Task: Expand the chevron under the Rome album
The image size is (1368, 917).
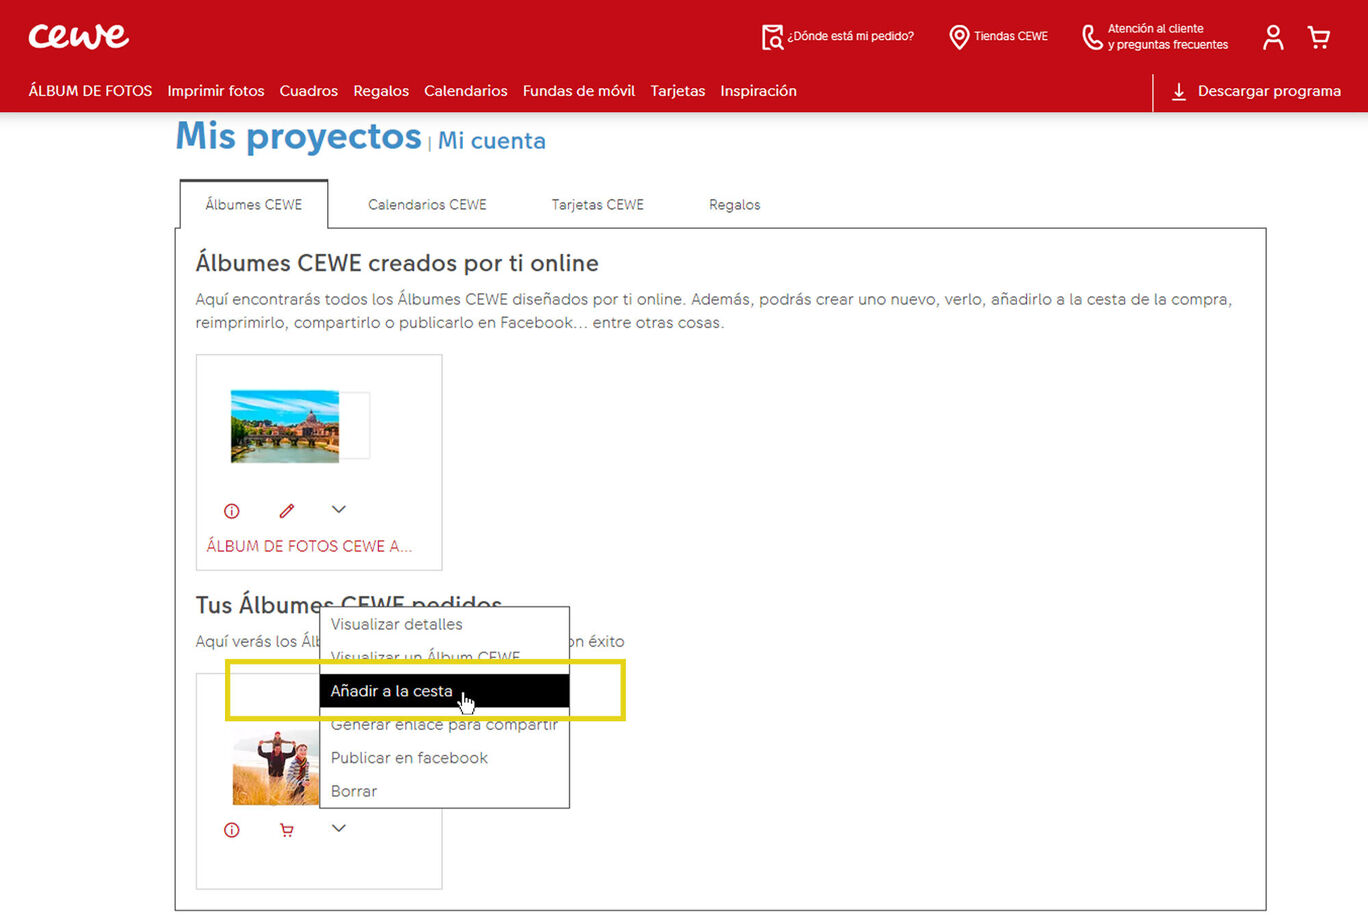Action: (x=338, y=509)
